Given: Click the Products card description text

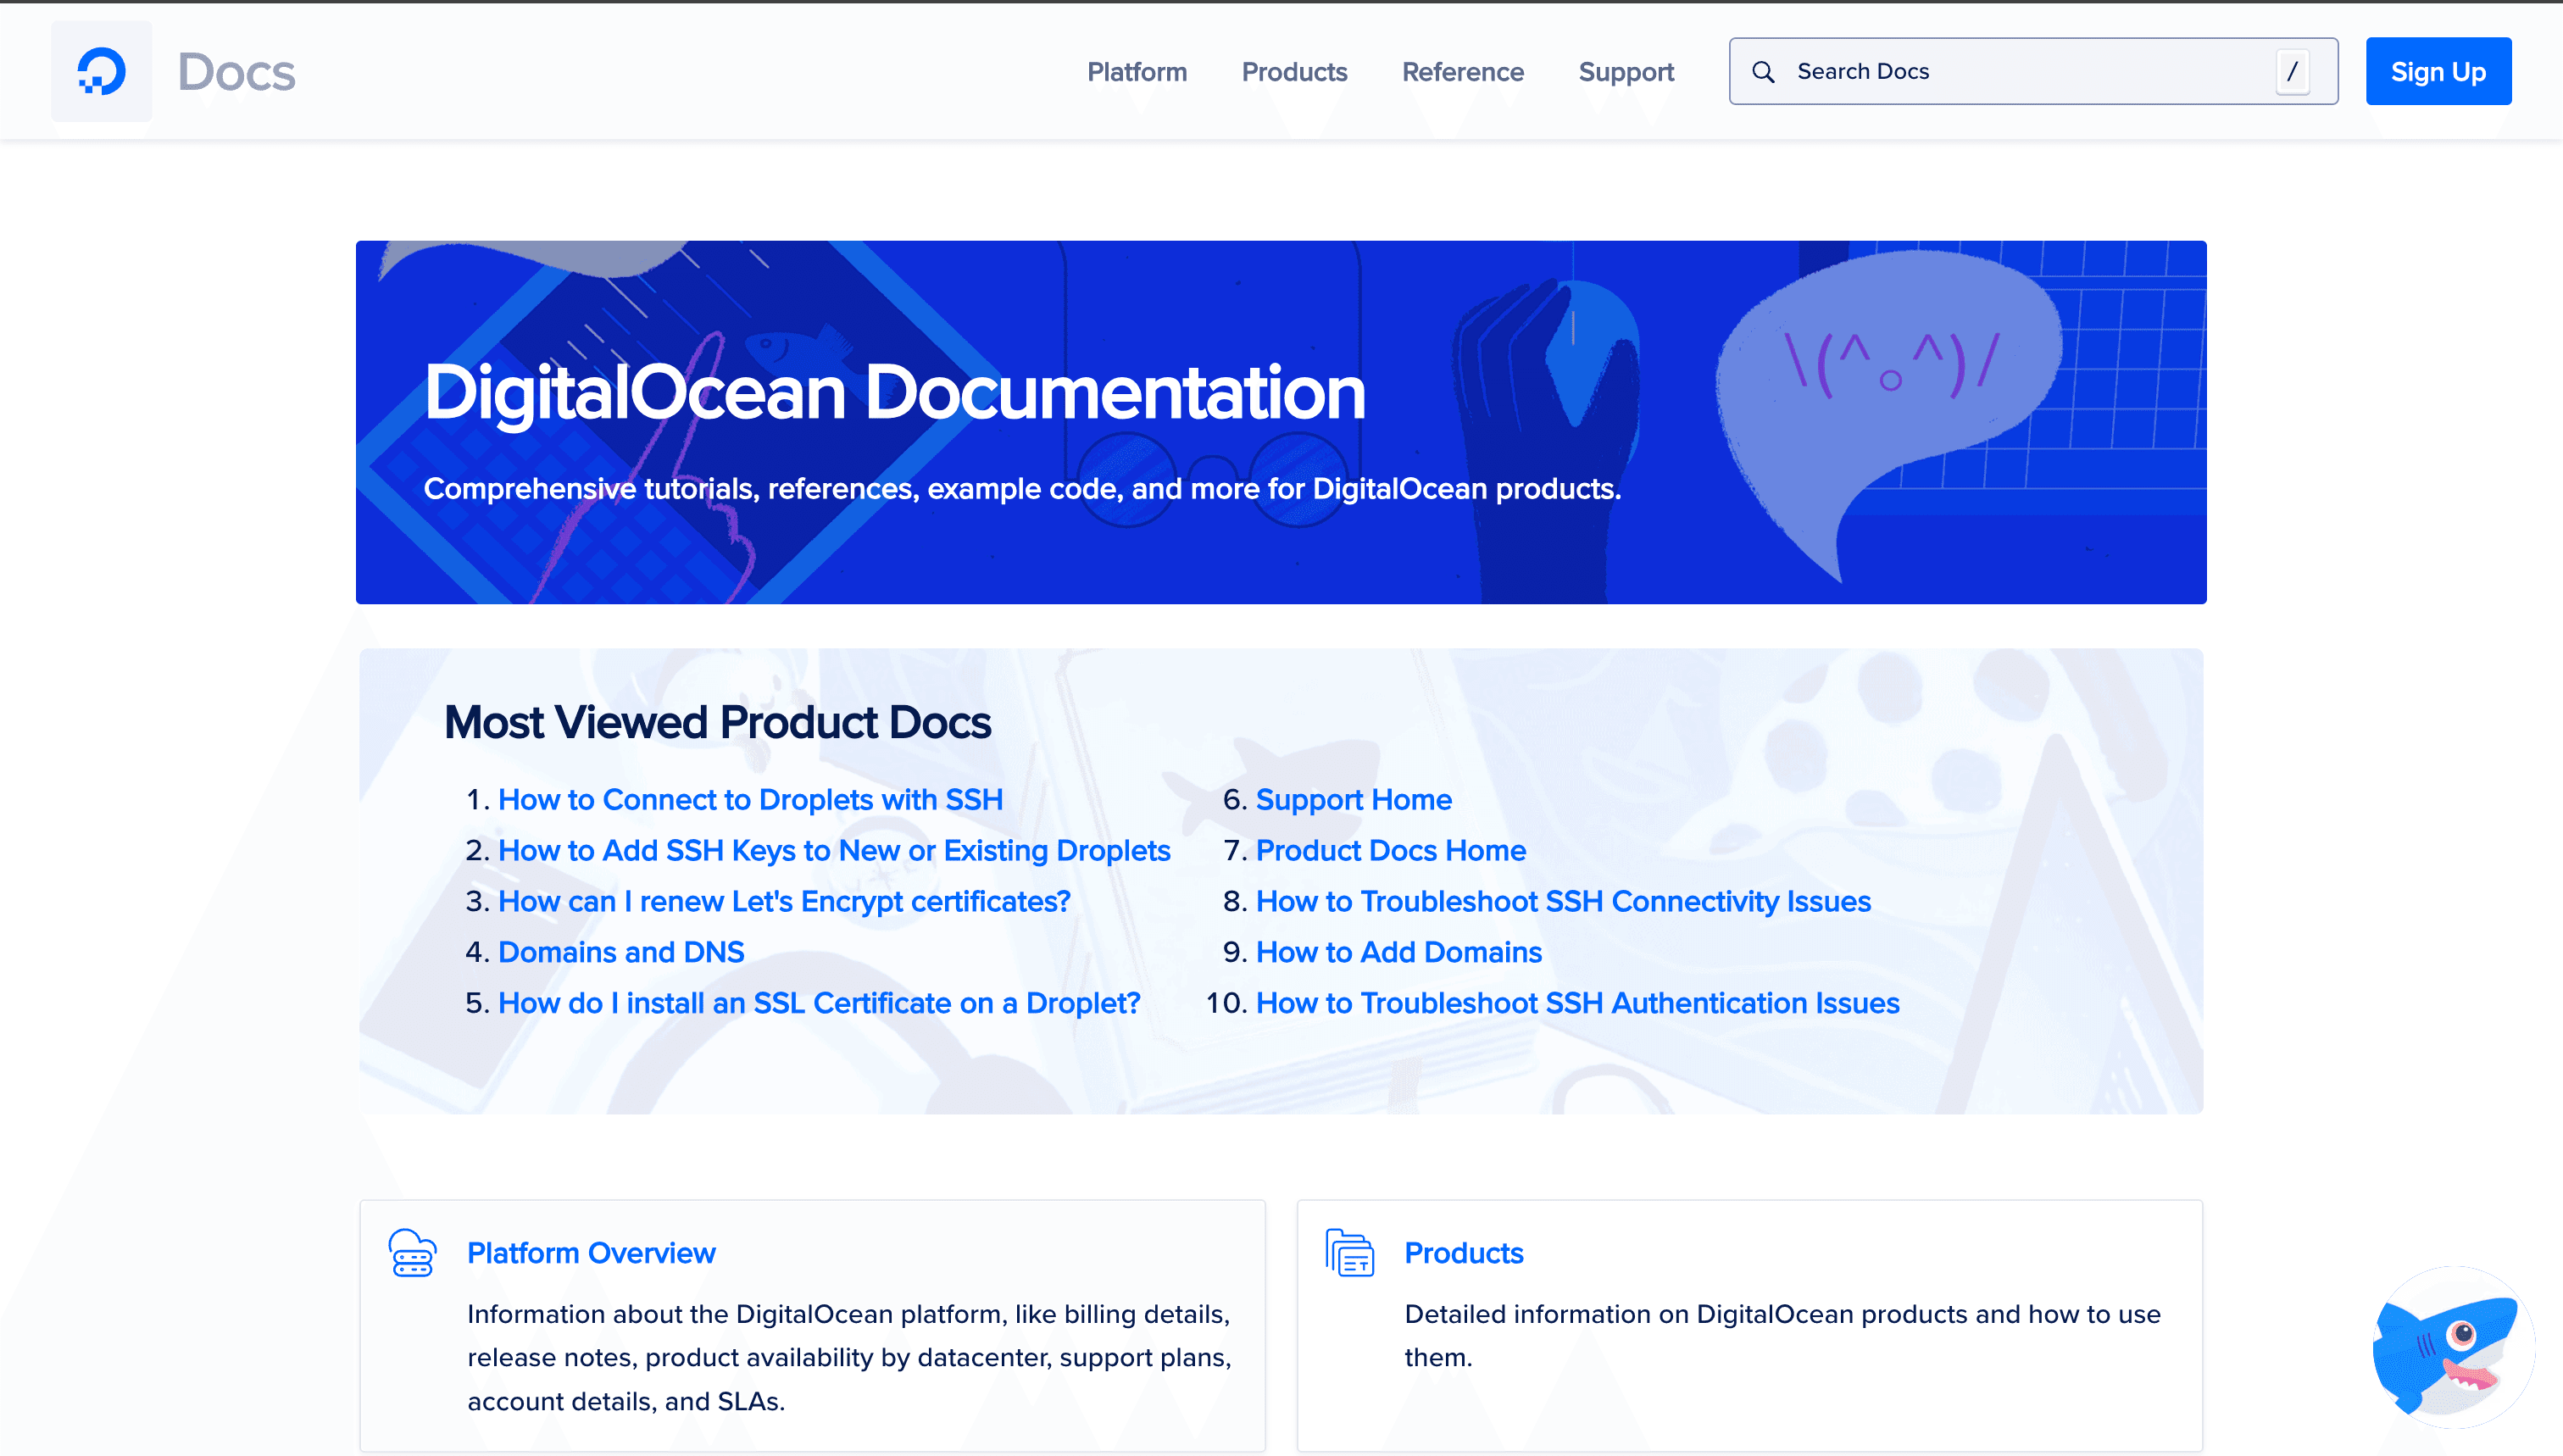Looking at the screenshot, I should click(x=1782, y=1335).
